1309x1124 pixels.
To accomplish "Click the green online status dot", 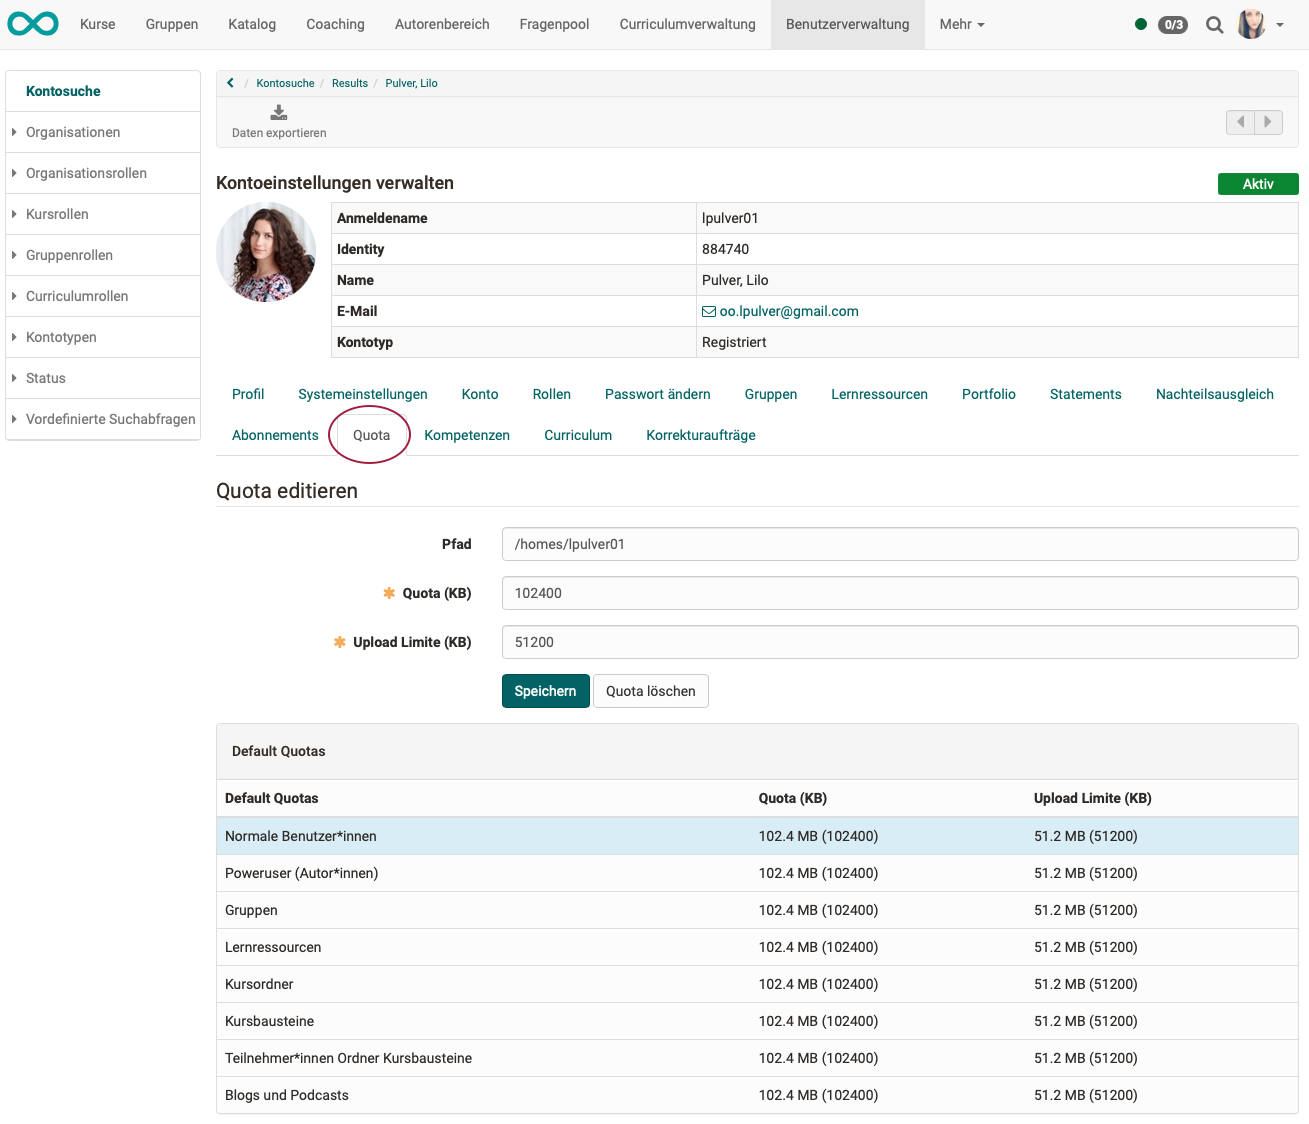I will [1140, 24].
